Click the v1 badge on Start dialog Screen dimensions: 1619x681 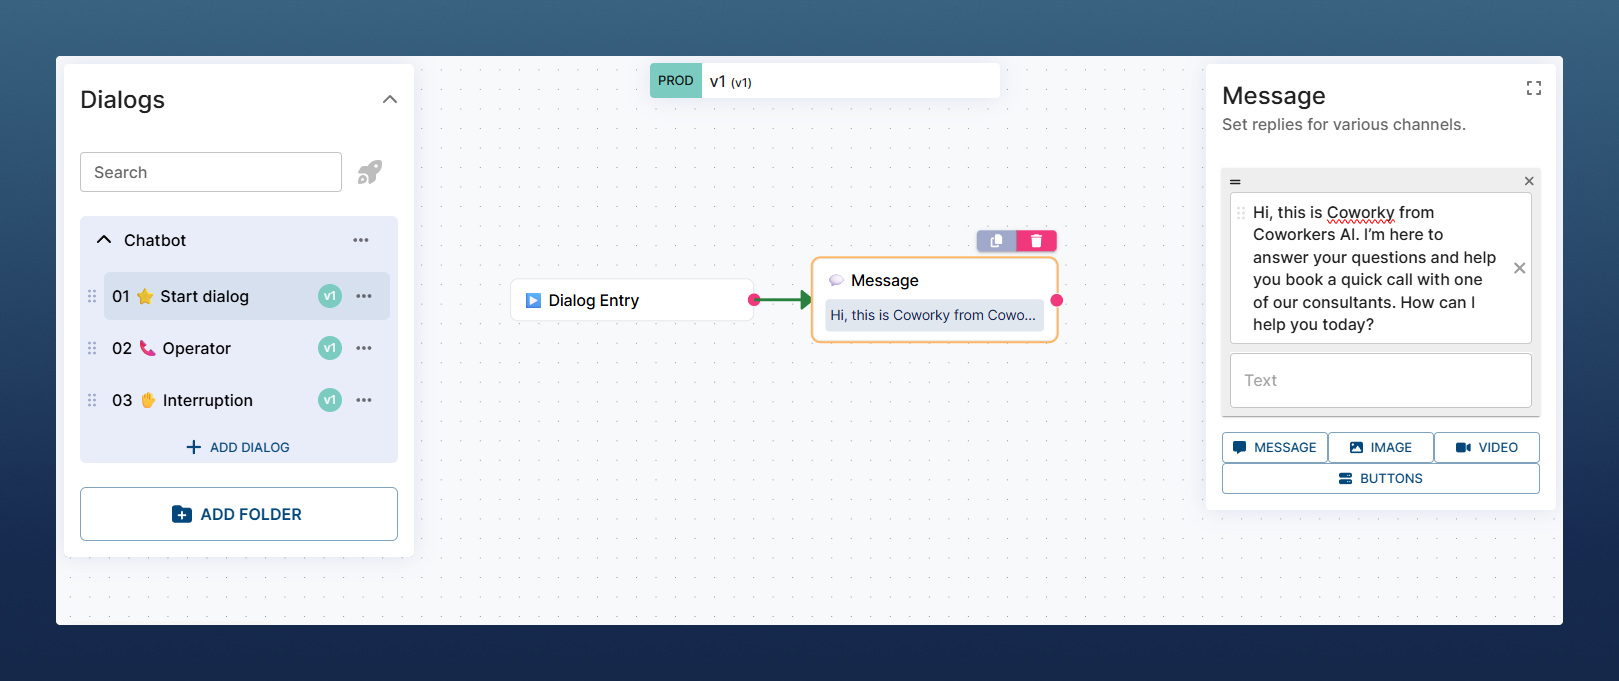[330, 296]
